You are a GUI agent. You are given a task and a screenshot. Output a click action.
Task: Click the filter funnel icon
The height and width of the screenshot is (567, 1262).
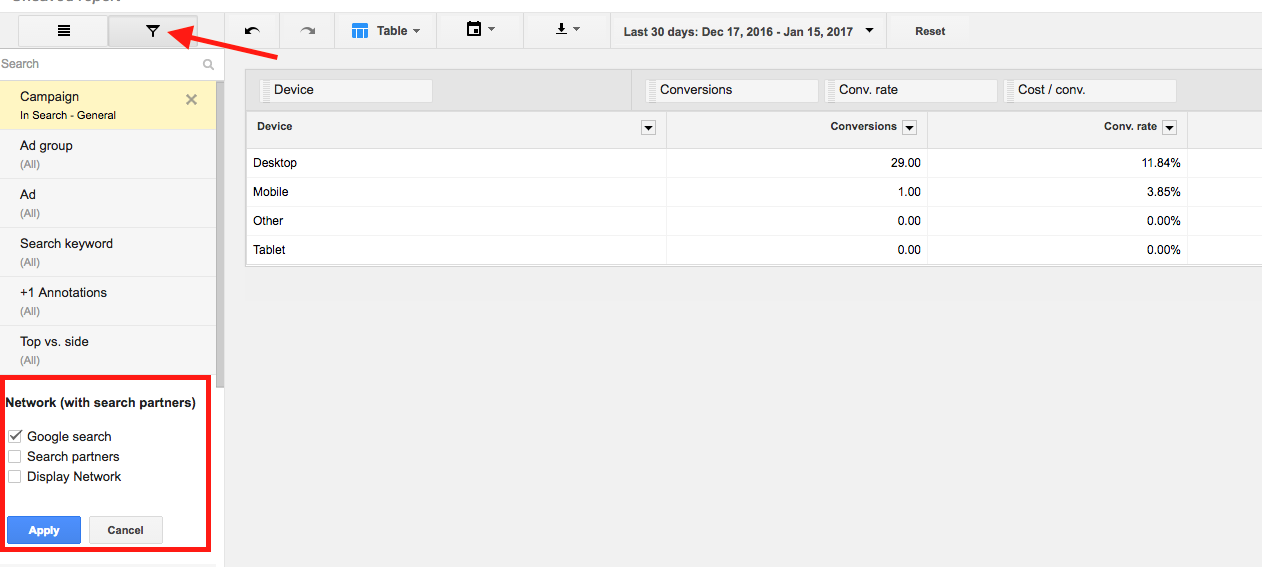tap(152, 31)
